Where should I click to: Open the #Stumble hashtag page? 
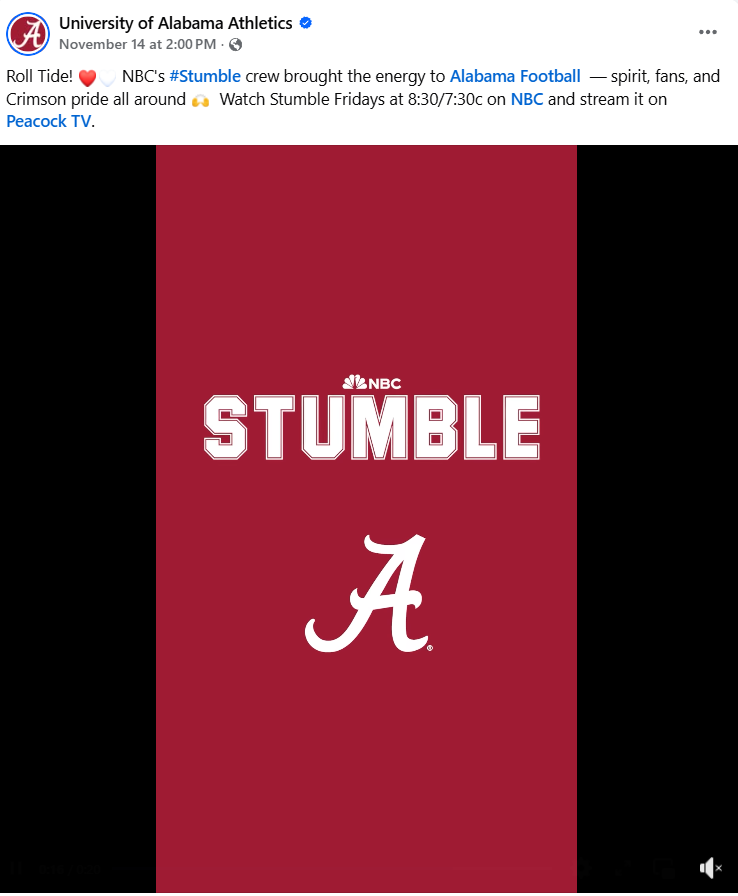coord(205,76)
